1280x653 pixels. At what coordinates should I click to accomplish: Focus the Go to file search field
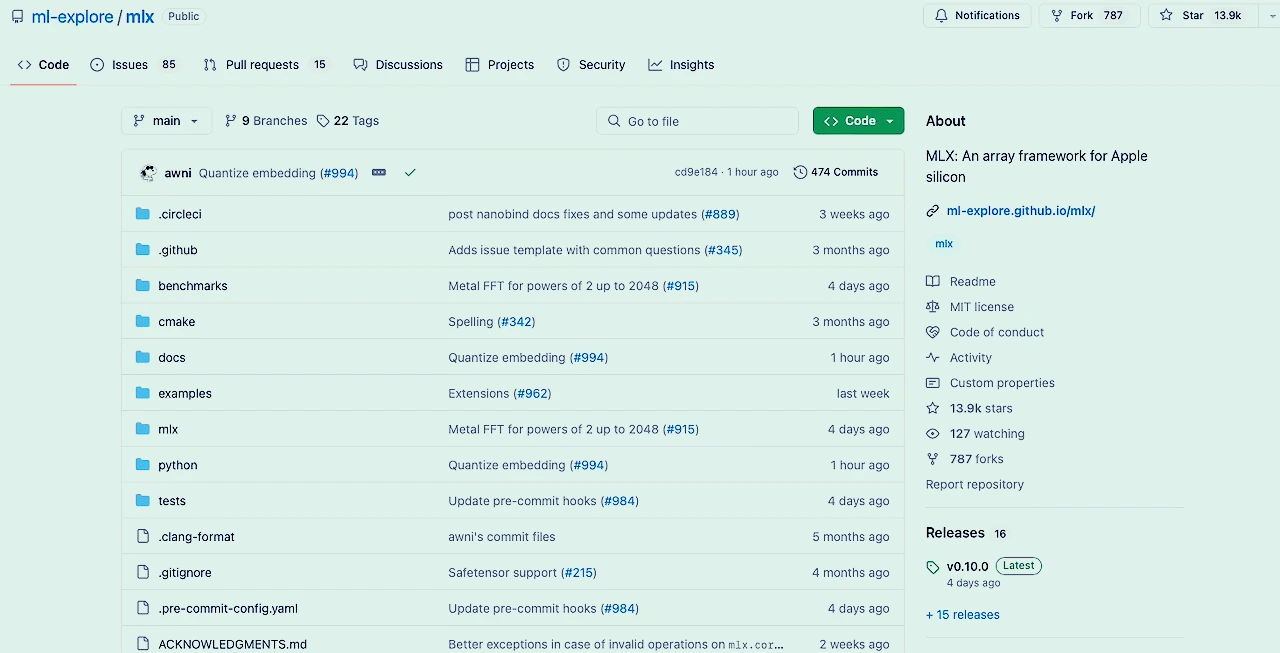[x=698, y=121]
